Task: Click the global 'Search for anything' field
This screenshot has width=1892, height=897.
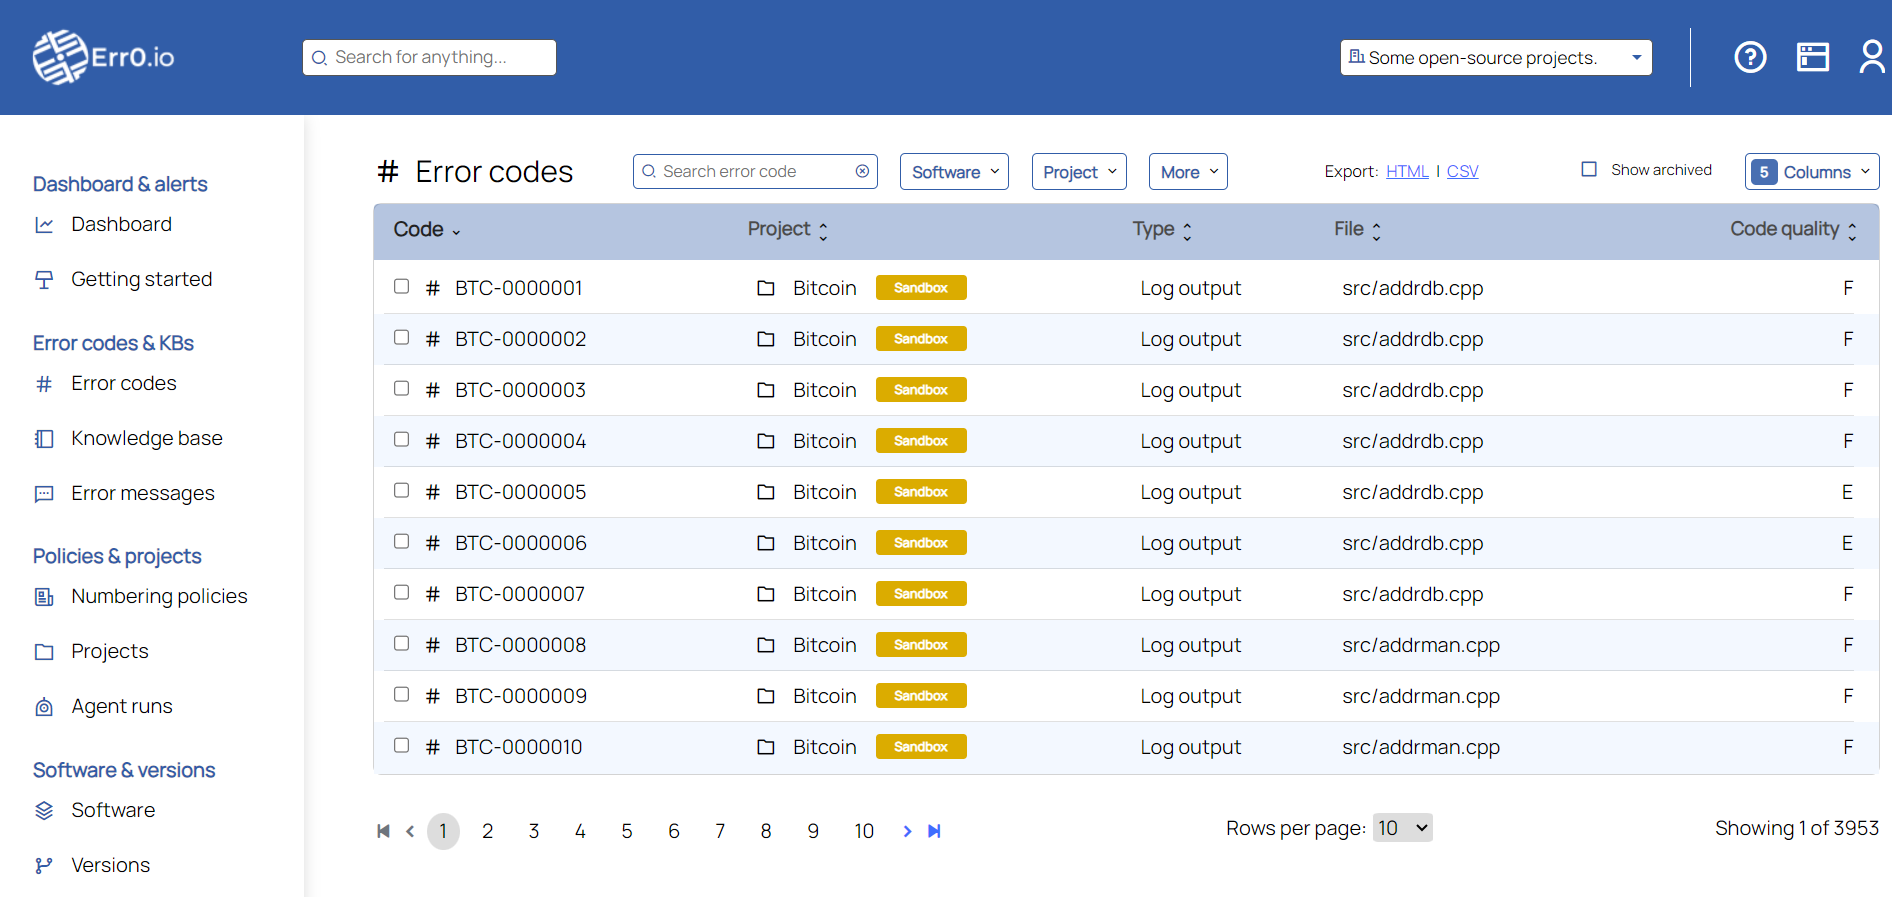Action: tap(429, 57)
